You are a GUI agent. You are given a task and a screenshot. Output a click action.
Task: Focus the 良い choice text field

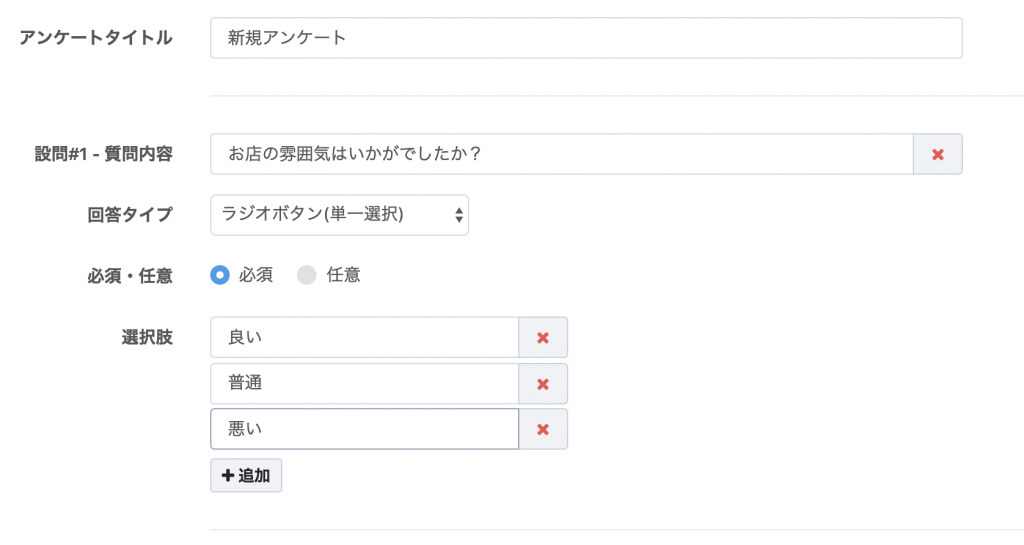click(364, 337)
